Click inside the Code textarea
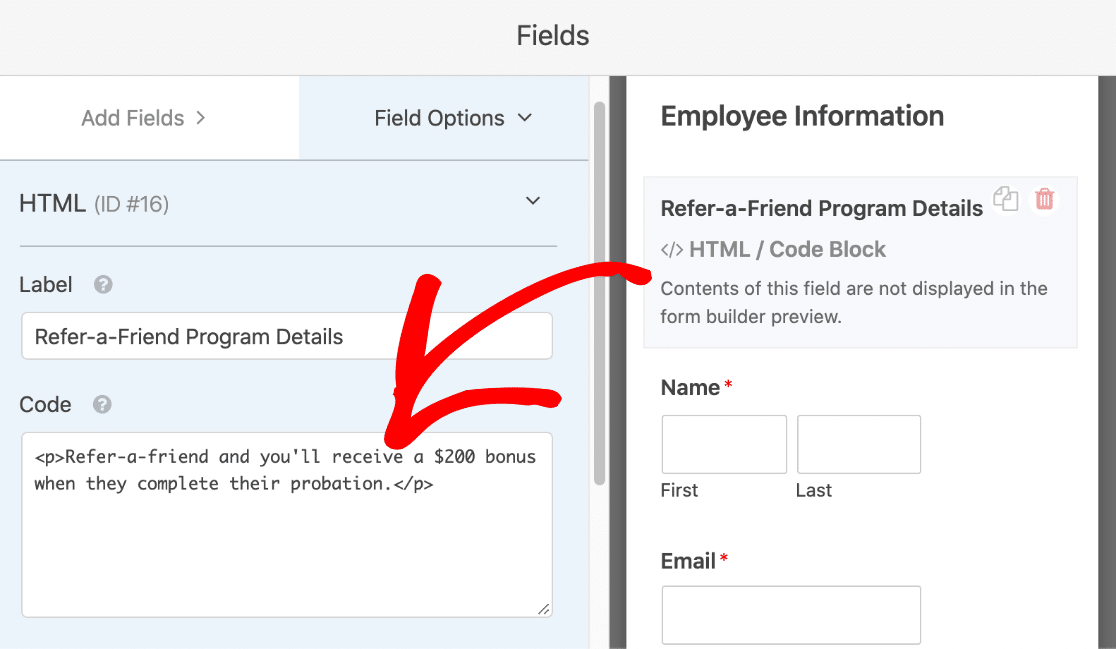This screenshot has width=1116, height=649. (x=287, y=524)
